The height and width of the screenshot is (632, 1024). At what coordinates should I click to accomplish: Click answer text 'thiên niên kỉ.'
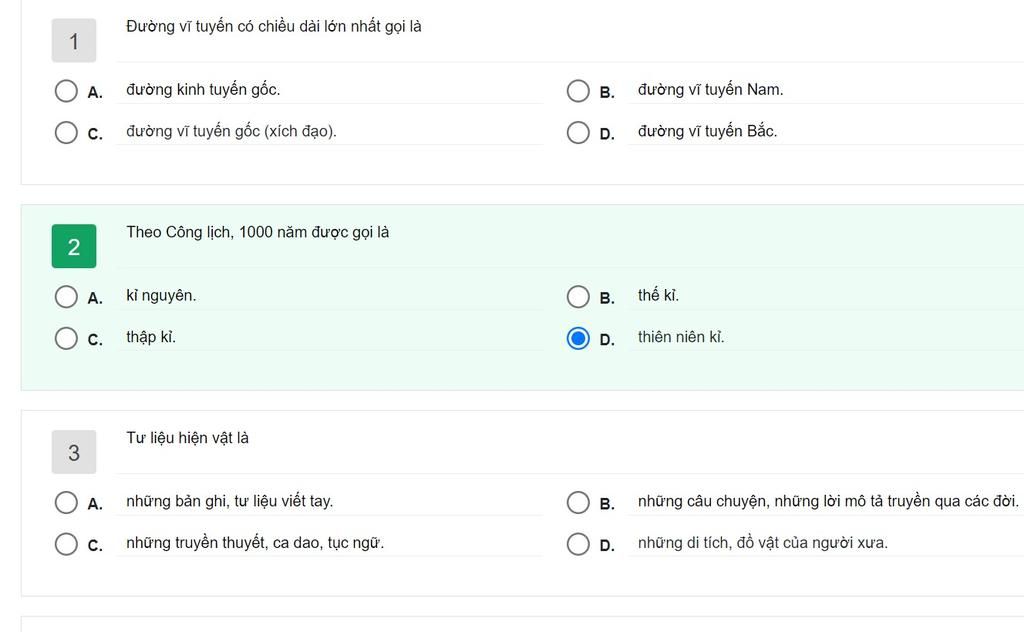click(x=681, y=337)
